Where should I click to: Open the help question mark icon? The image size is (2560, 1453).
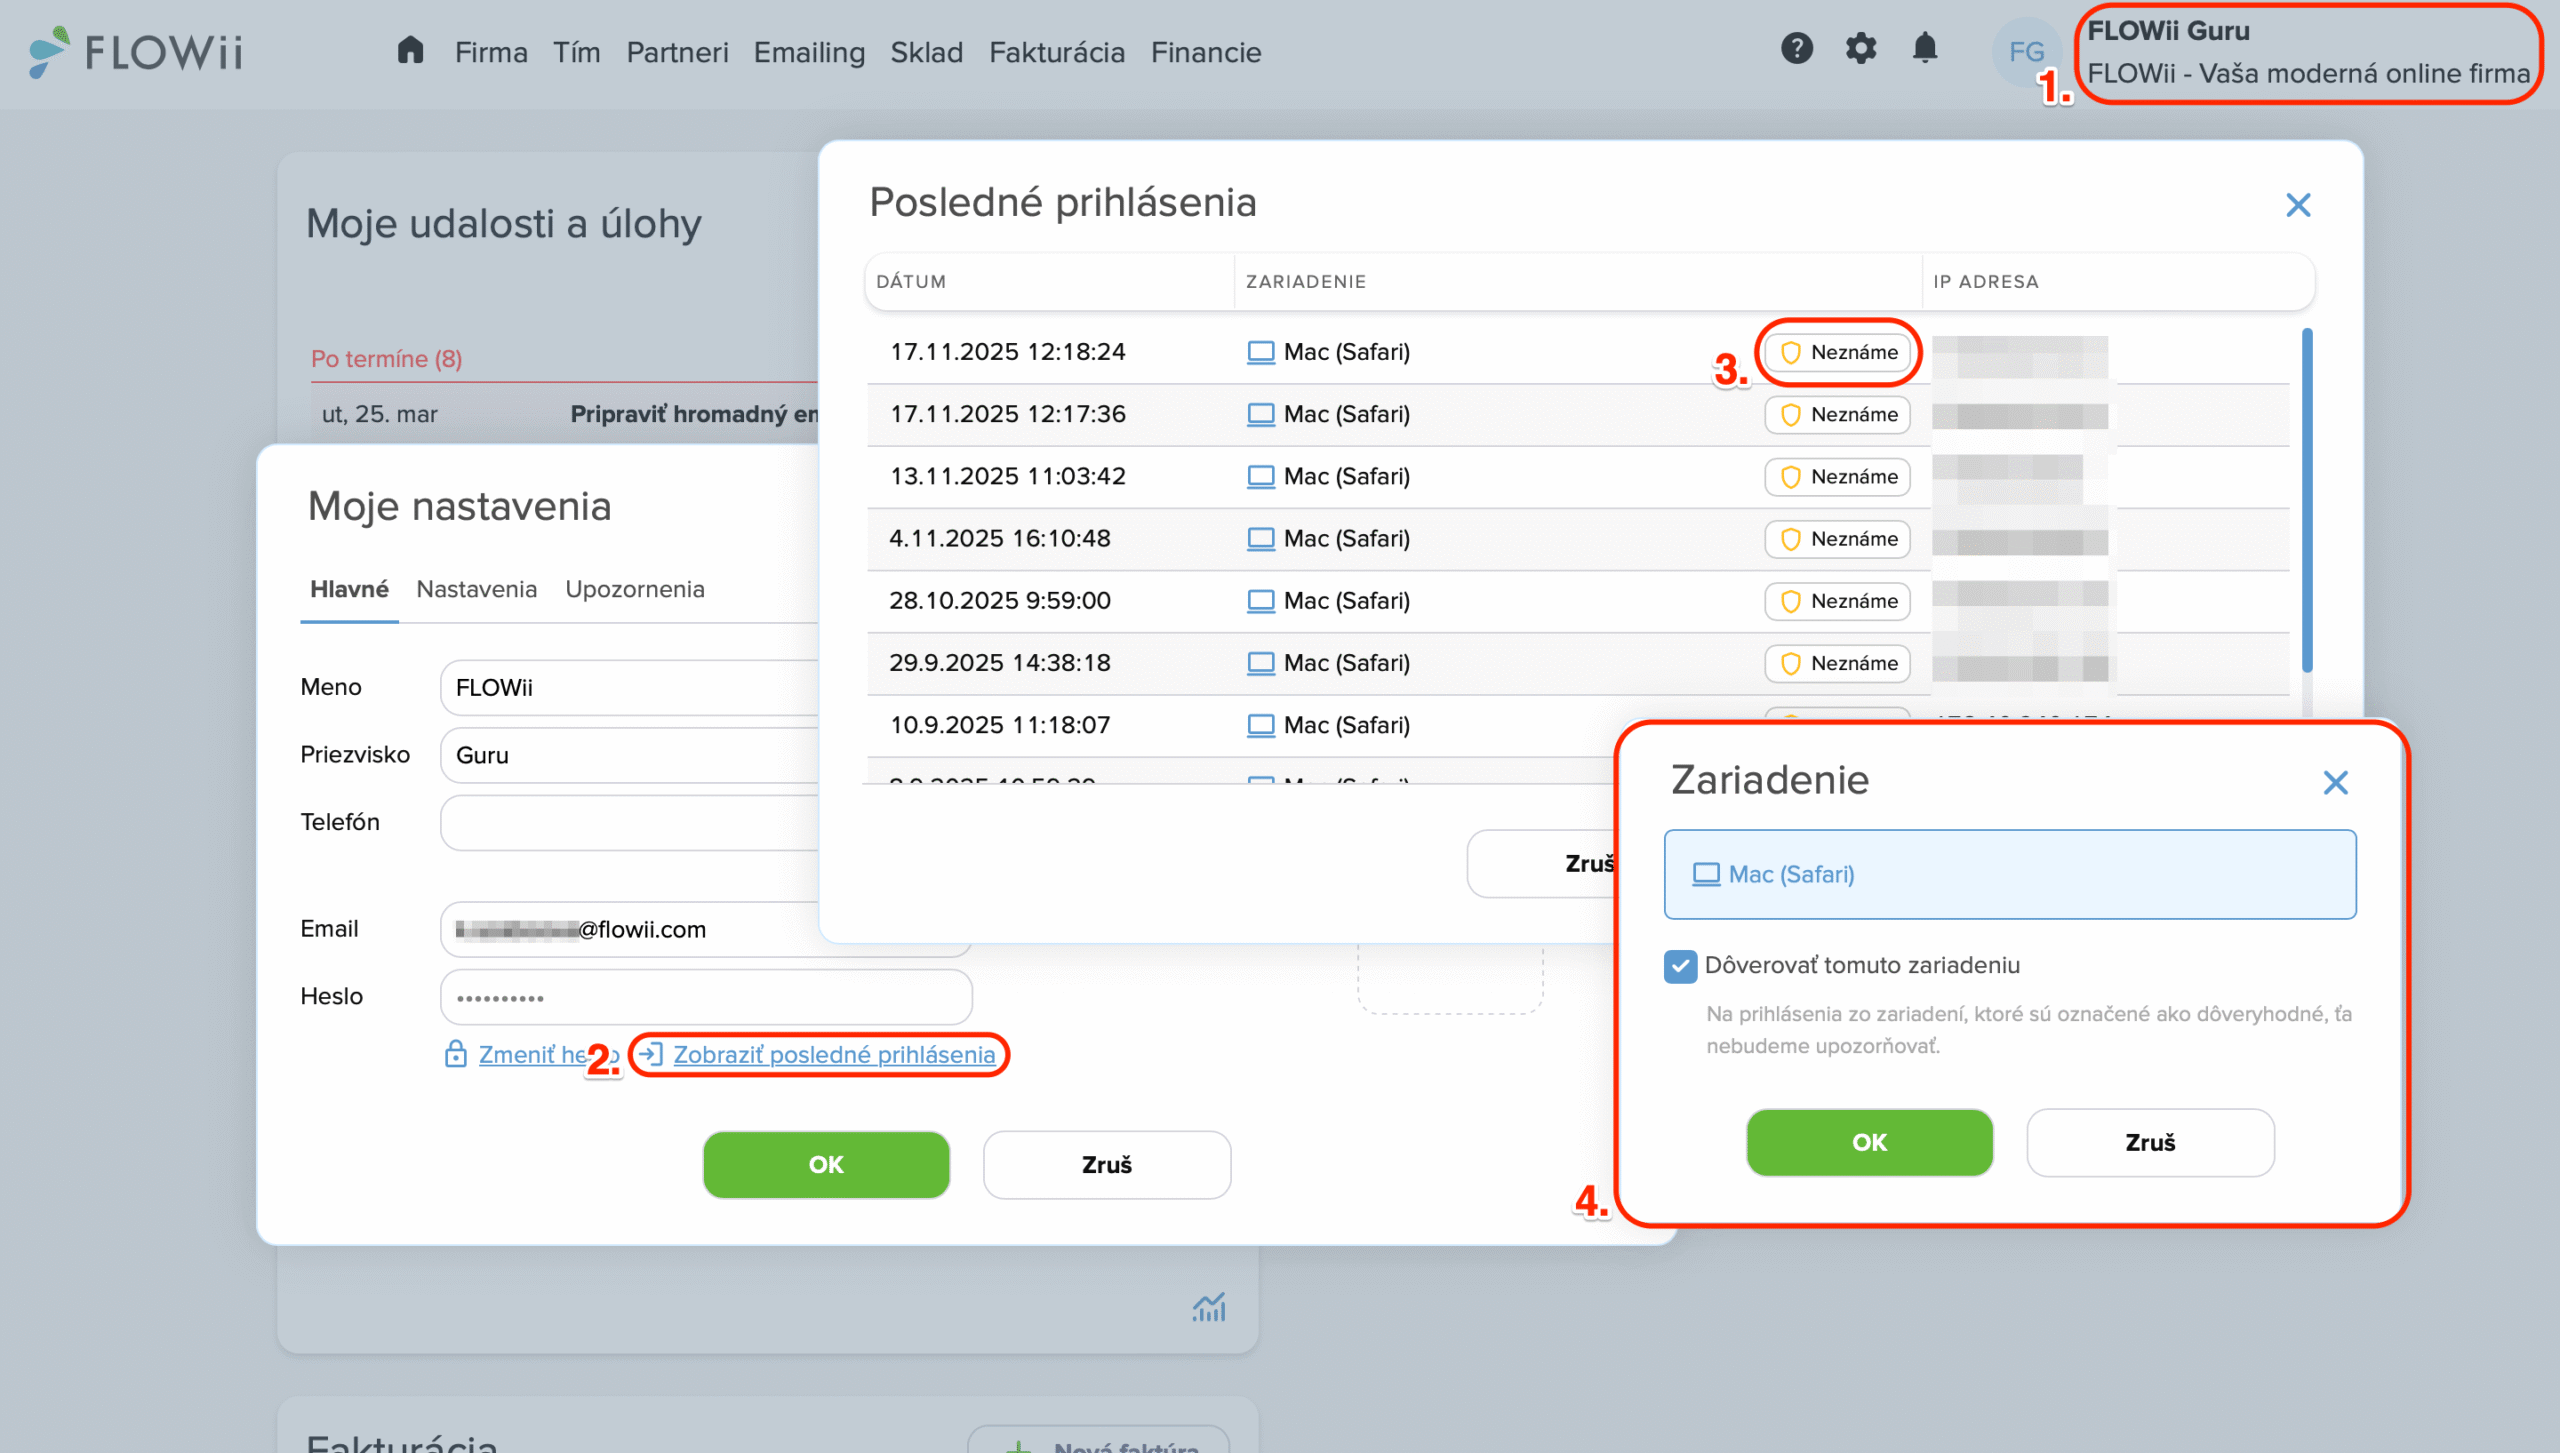coord(1796,48)
